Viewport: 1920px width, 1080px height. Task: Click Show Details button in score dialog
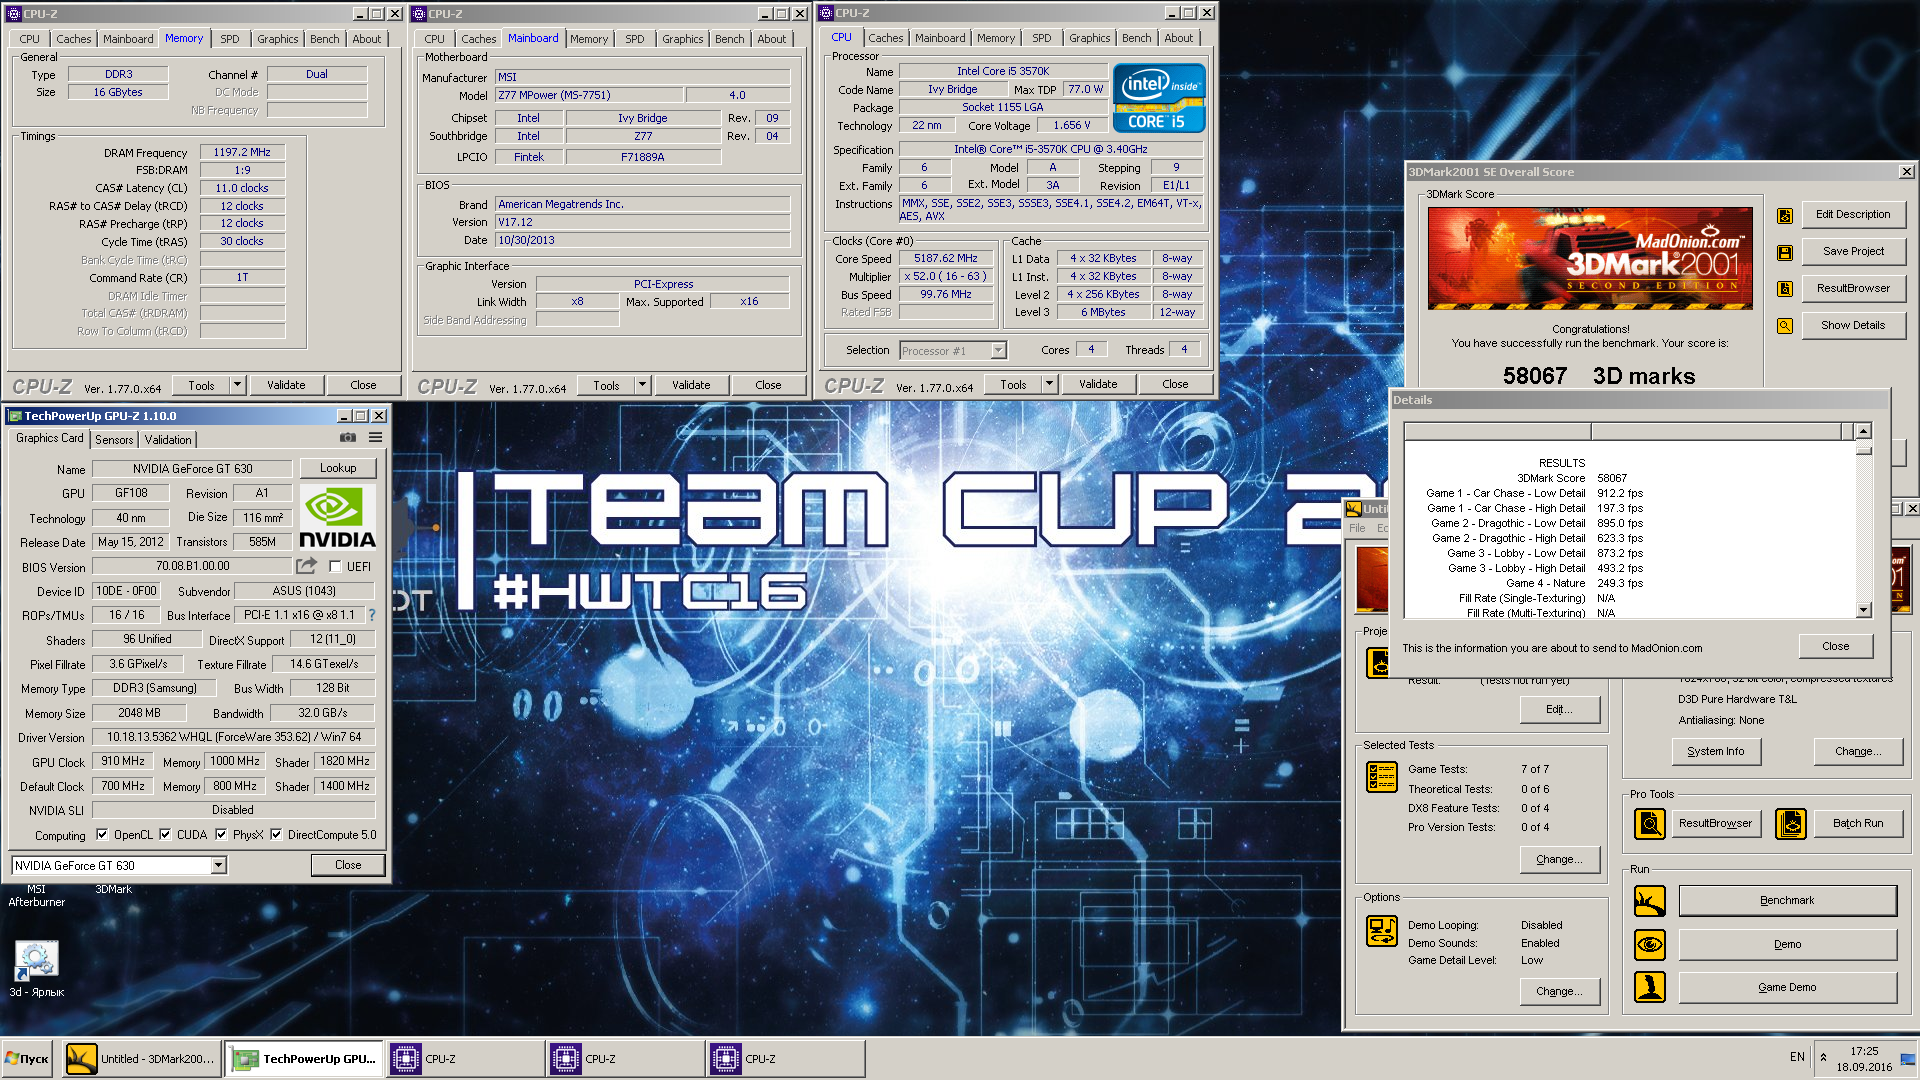point(1853,326)
